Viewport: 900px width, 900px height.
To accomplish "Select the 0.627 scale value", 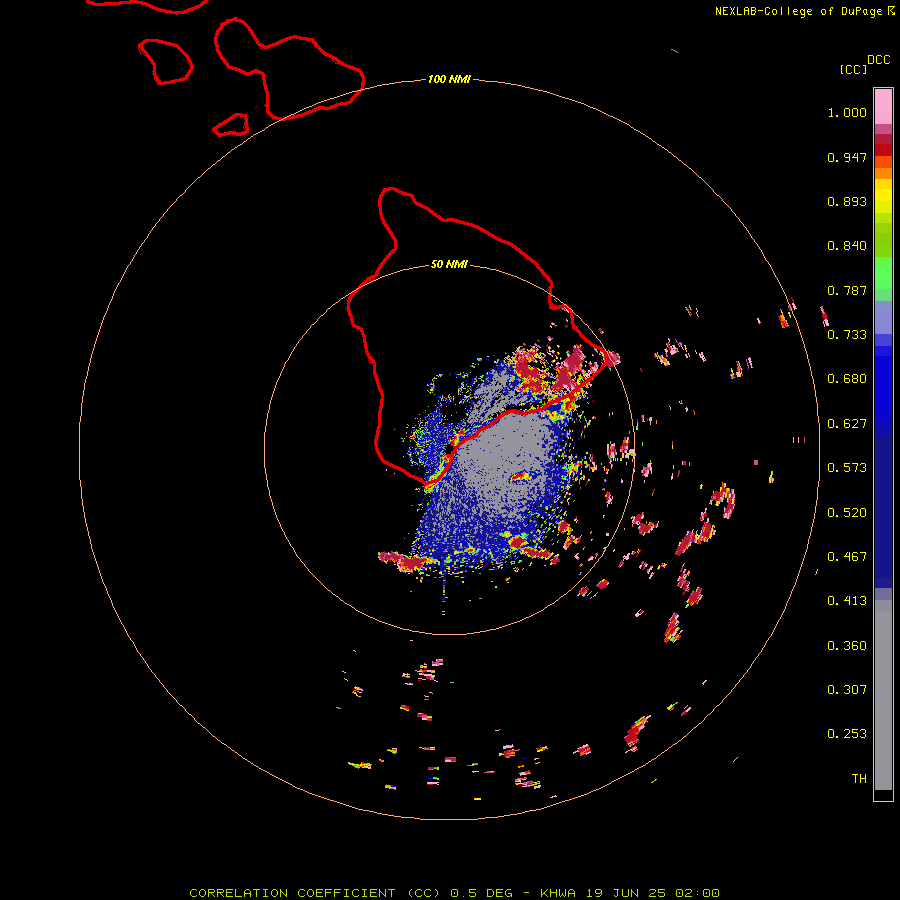I will pyautogui.click(x=847, y=424).
